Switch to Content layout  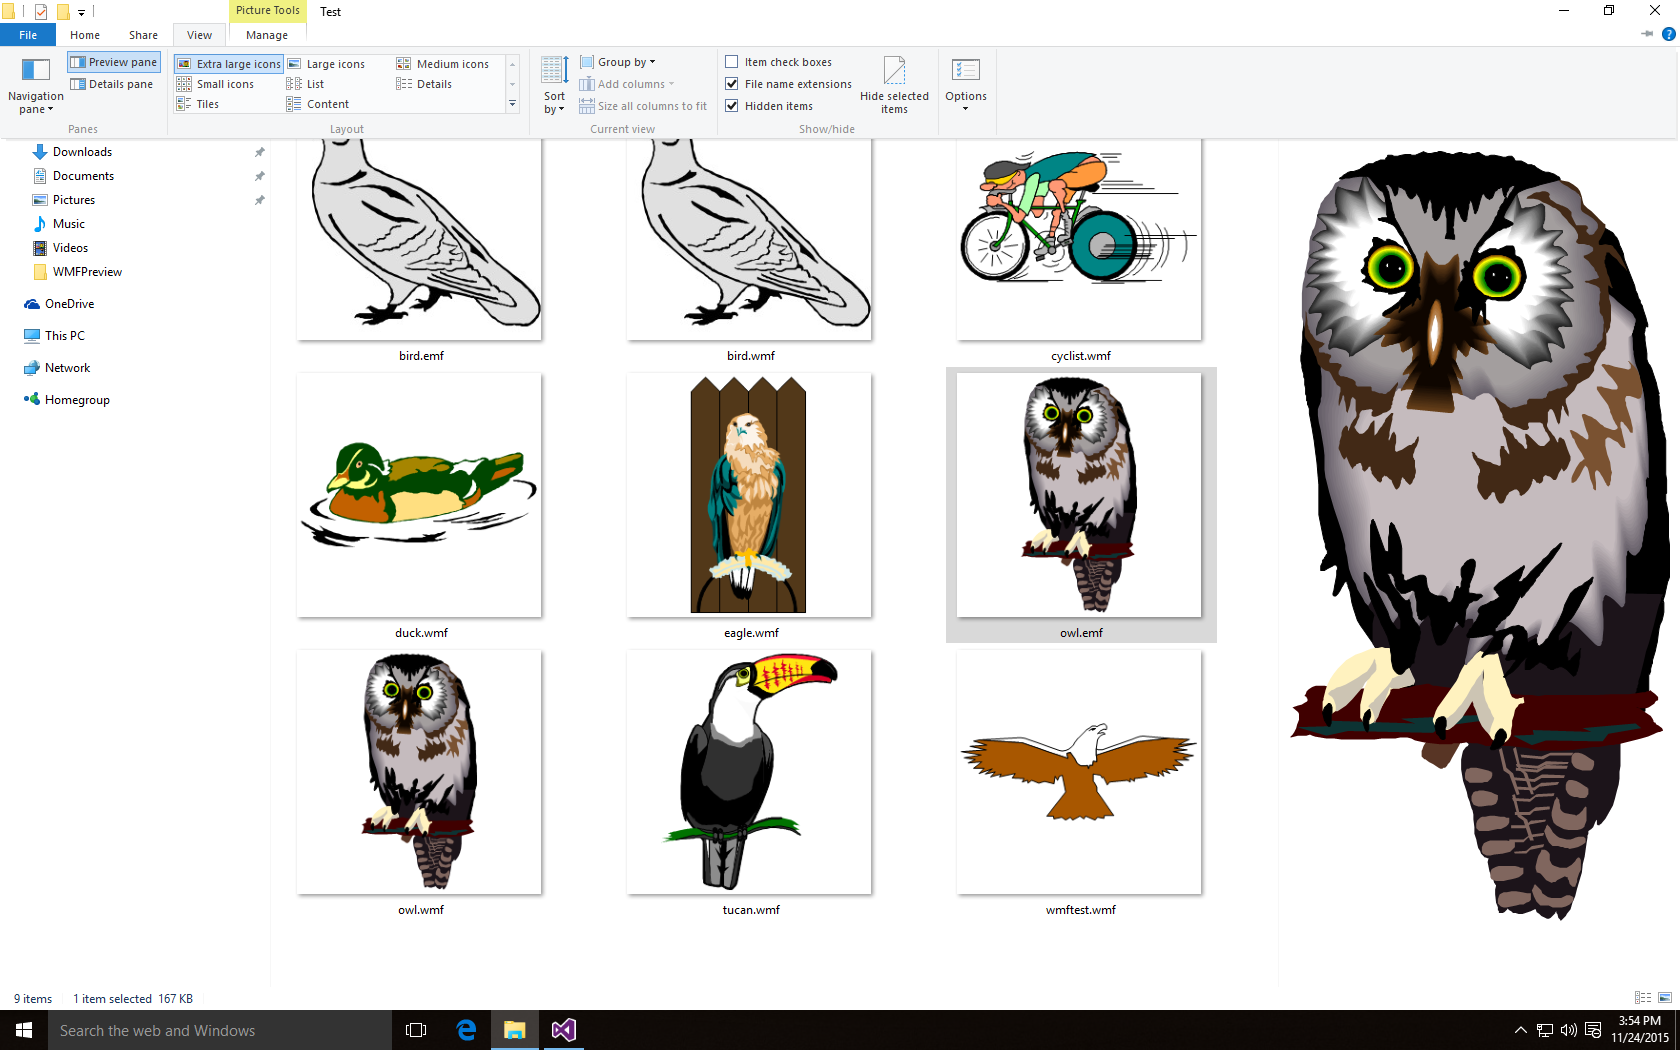tap(318, 104)
